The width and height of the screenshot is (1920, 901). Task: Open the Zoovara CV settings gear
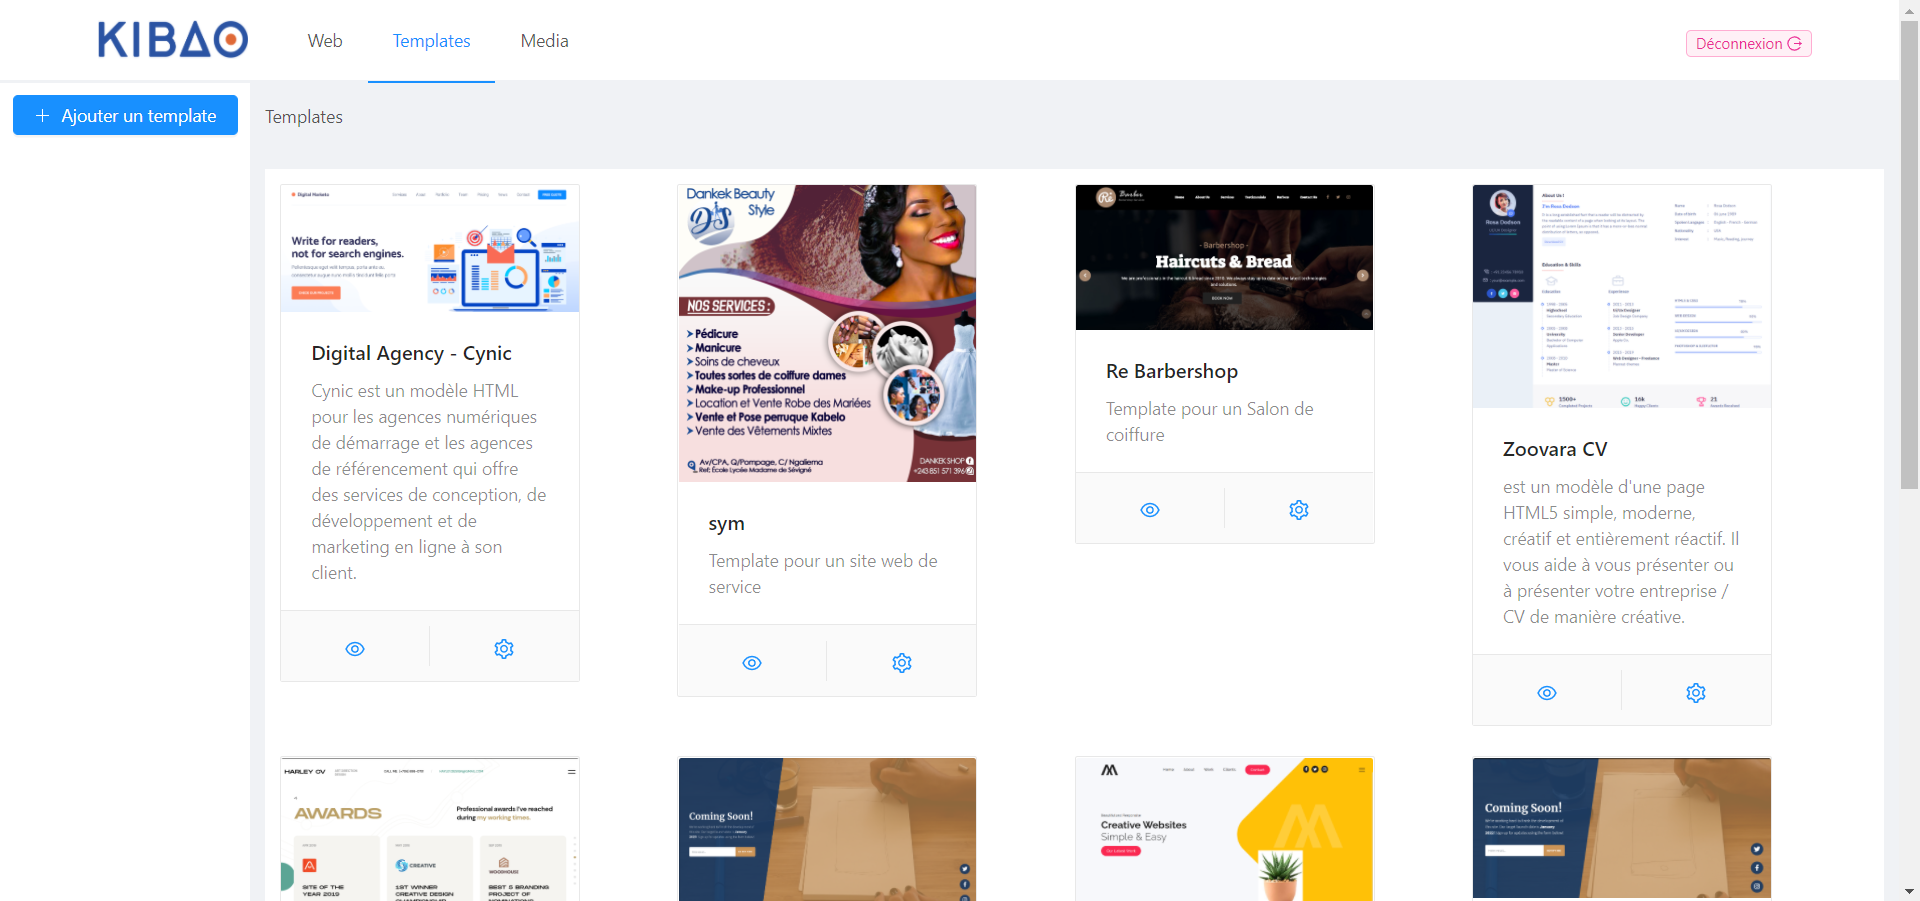pos(1696,693)
